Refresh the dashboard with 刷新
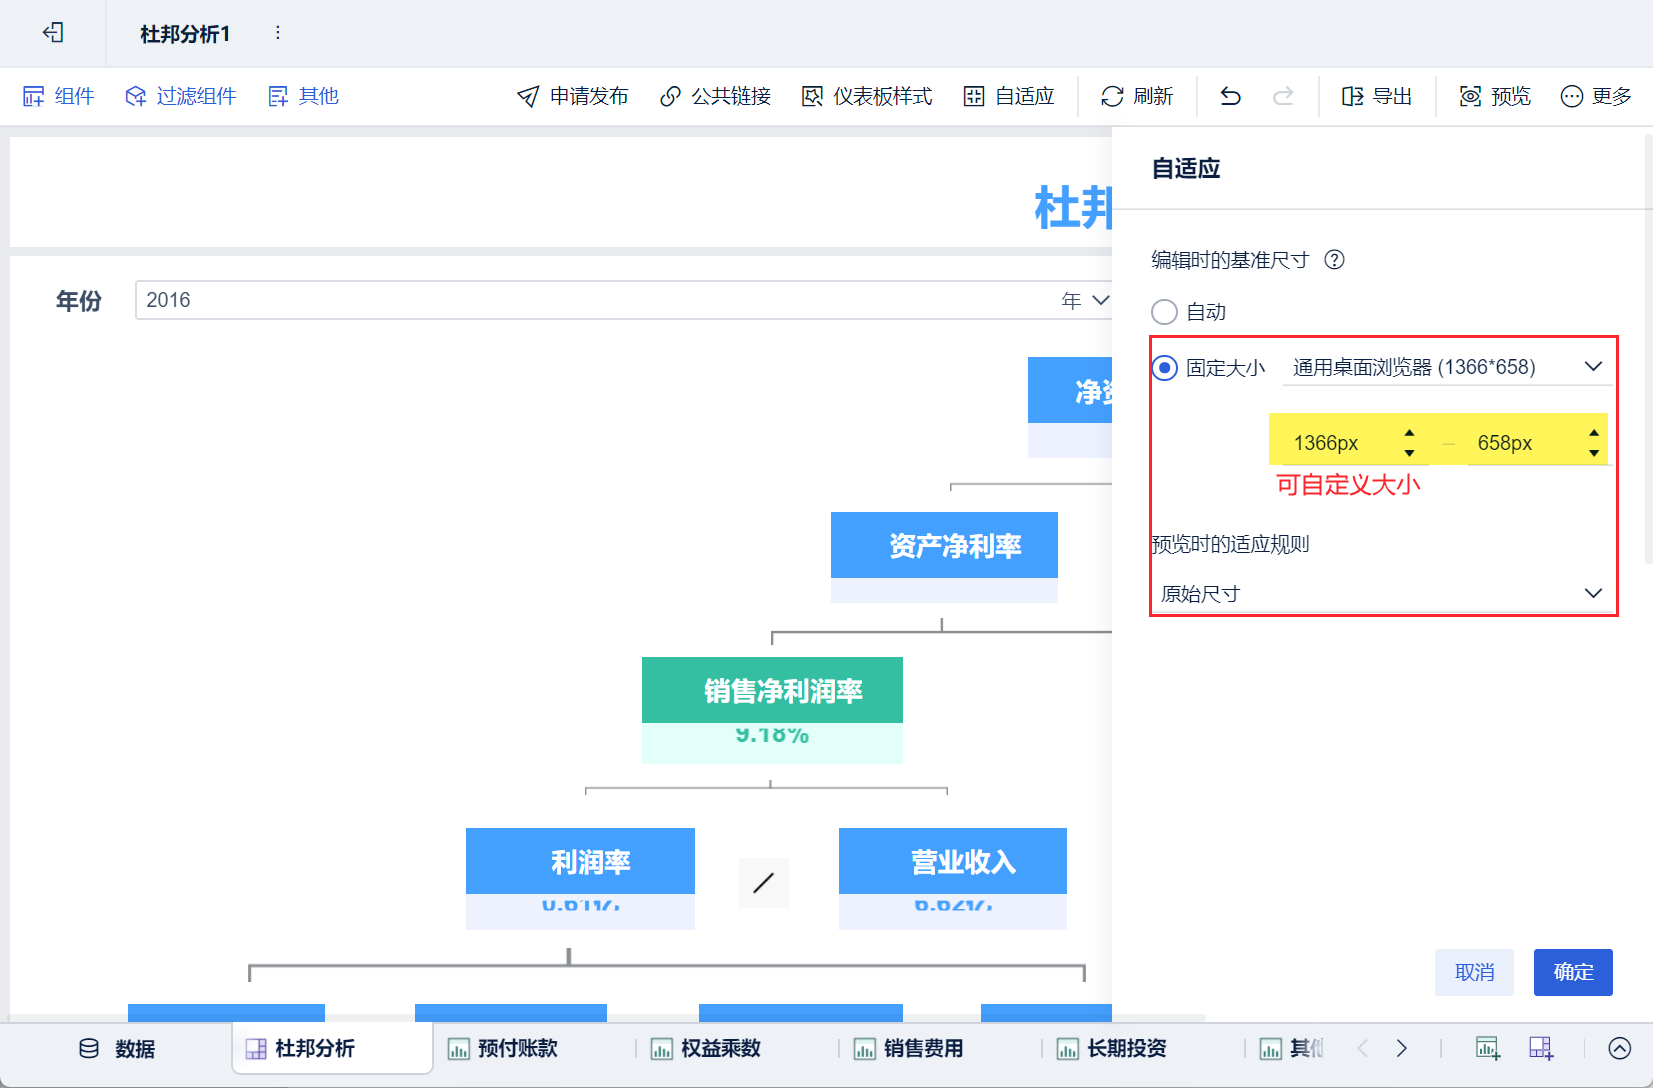Viewport: 1653px width, 1088px height. pyautogui.click(x=1137, y=96)
